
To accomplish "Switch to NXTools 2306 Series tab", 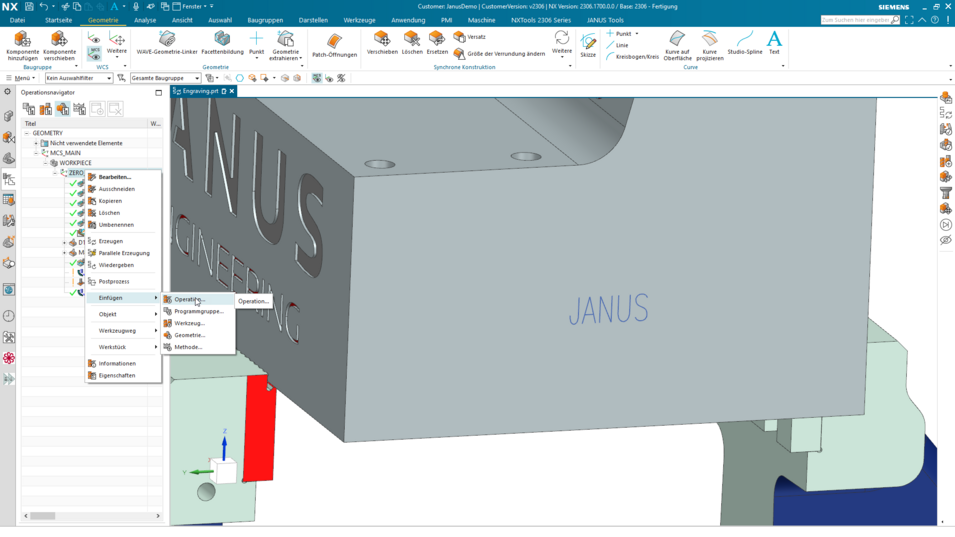I will [541, 20].
